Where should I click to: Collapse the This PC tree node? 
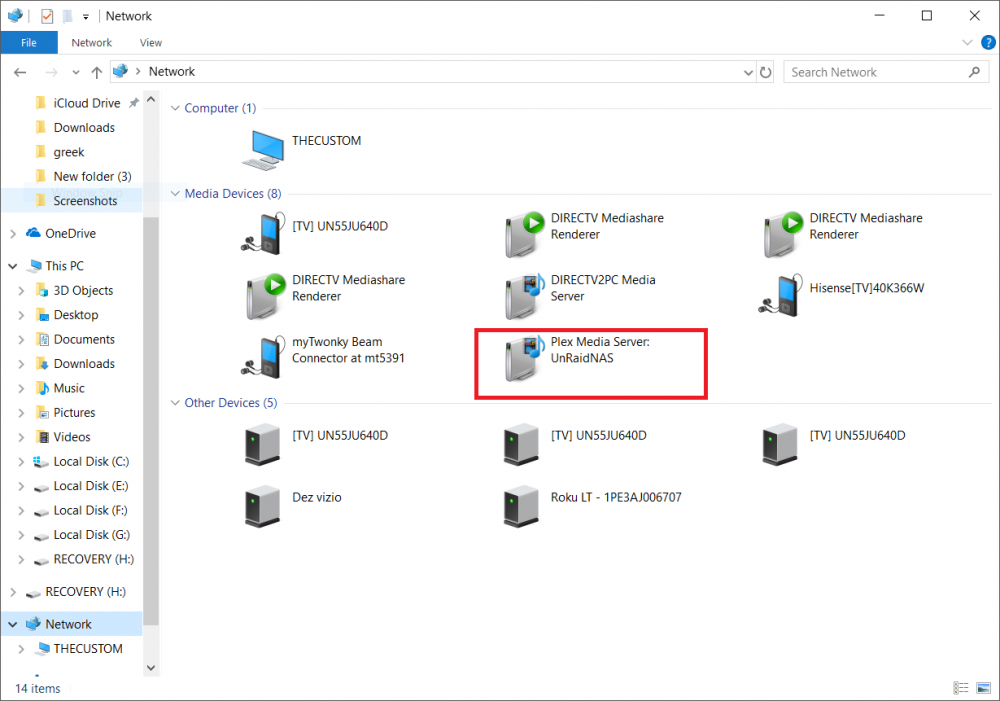coord(13,266)
